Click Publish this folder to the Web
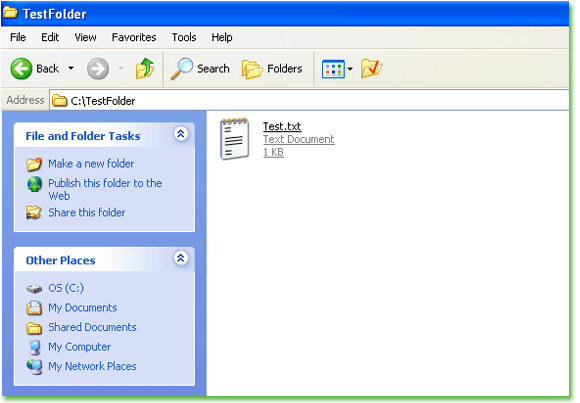This screenshot has width=580, height=403. [105, 189]
